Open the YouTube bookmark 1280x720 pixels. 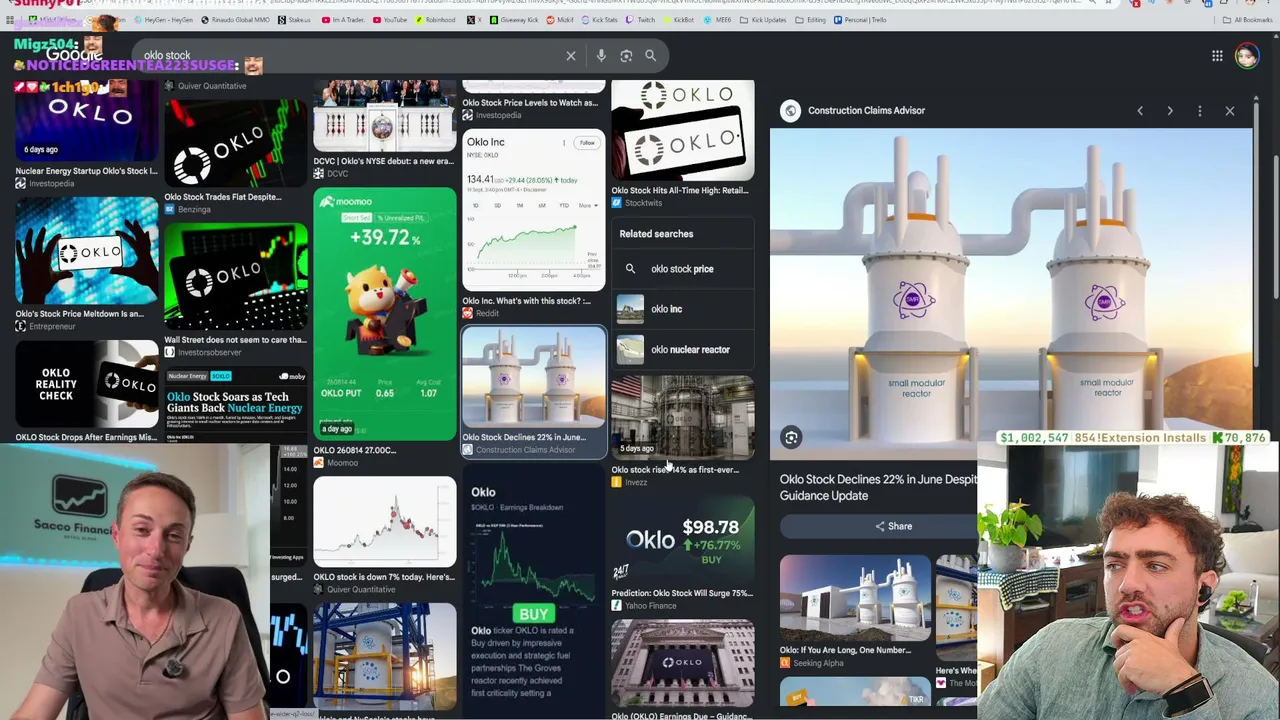(390, 20)
